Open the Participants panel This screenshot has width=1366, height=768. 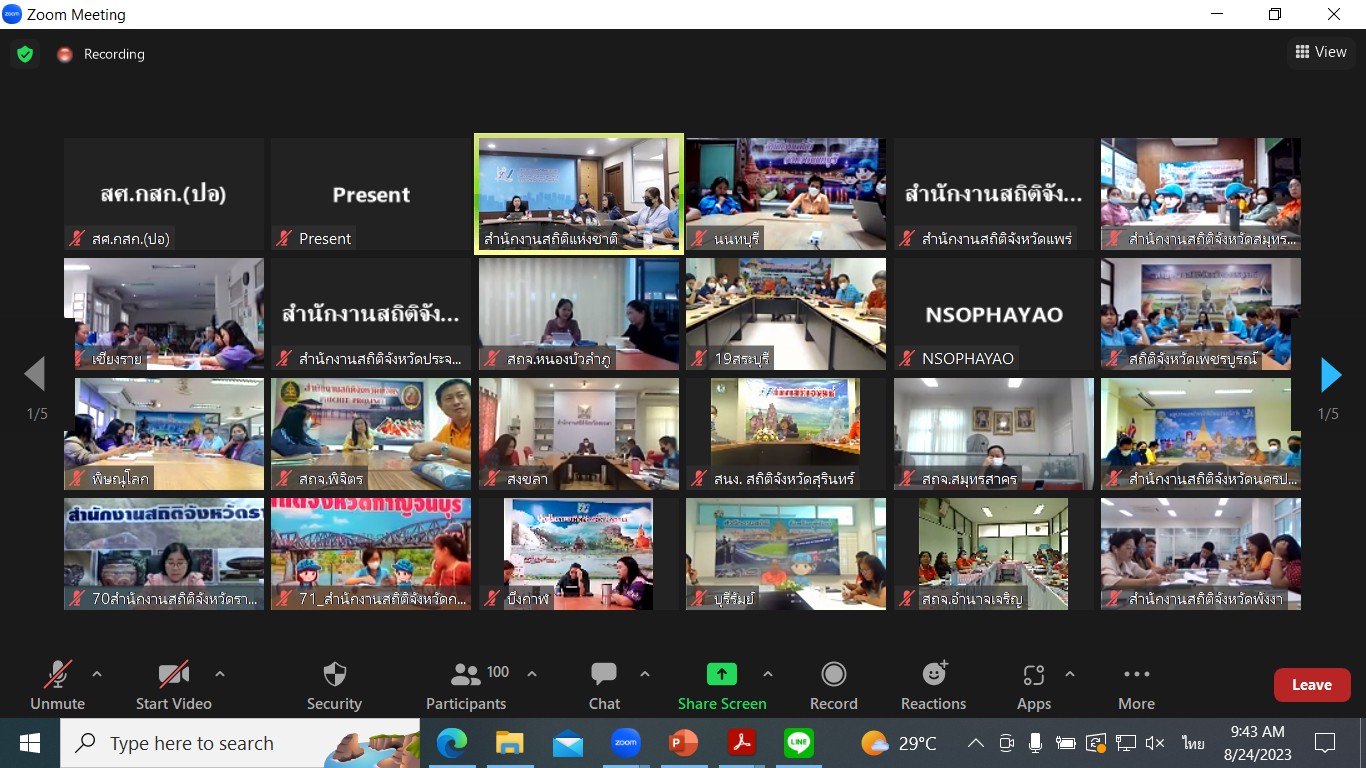[x=466, y=685]
